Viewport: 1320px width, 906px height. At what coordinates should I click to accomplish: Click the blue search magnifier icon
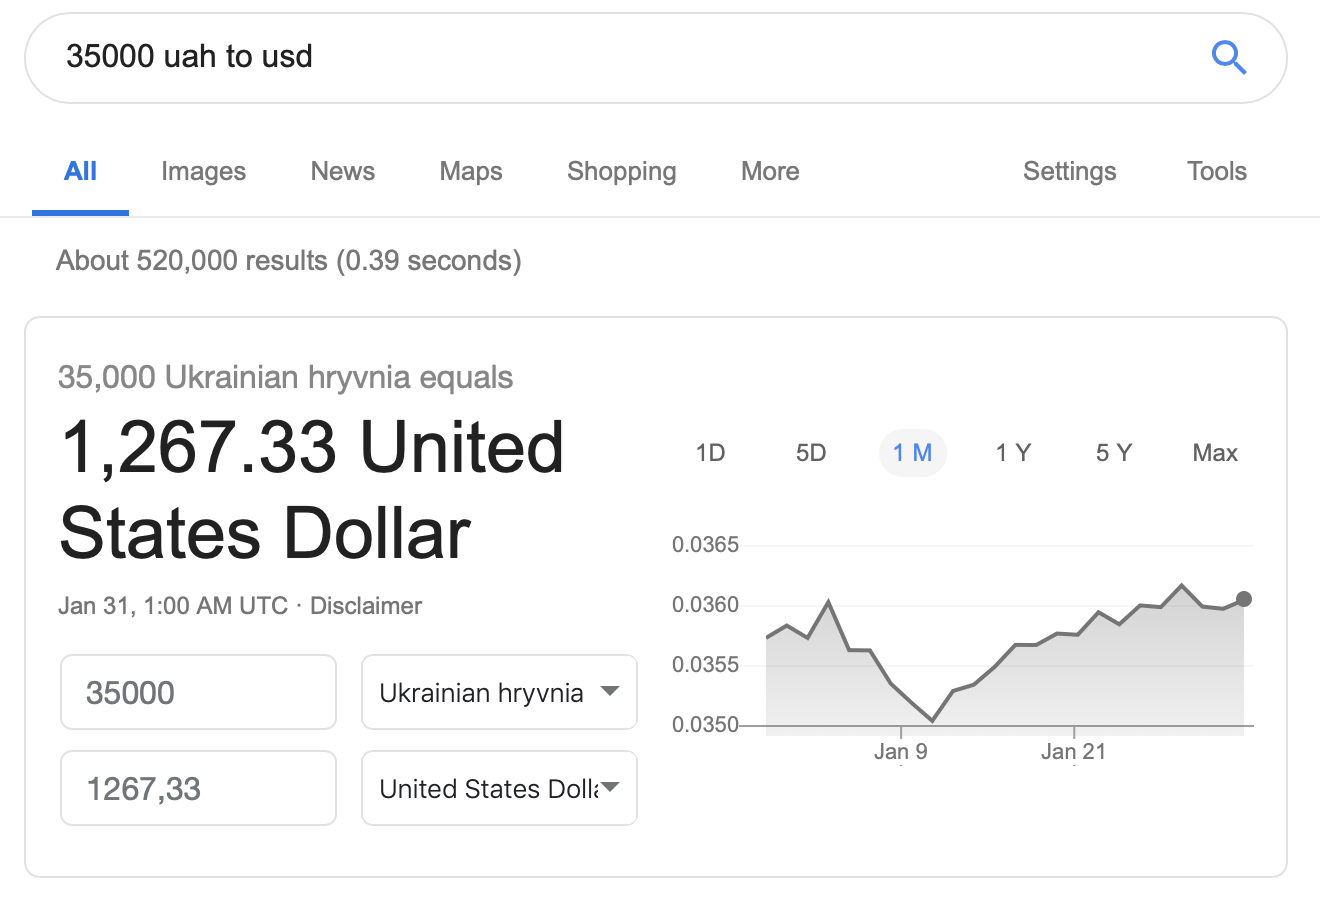(1229, 57)
